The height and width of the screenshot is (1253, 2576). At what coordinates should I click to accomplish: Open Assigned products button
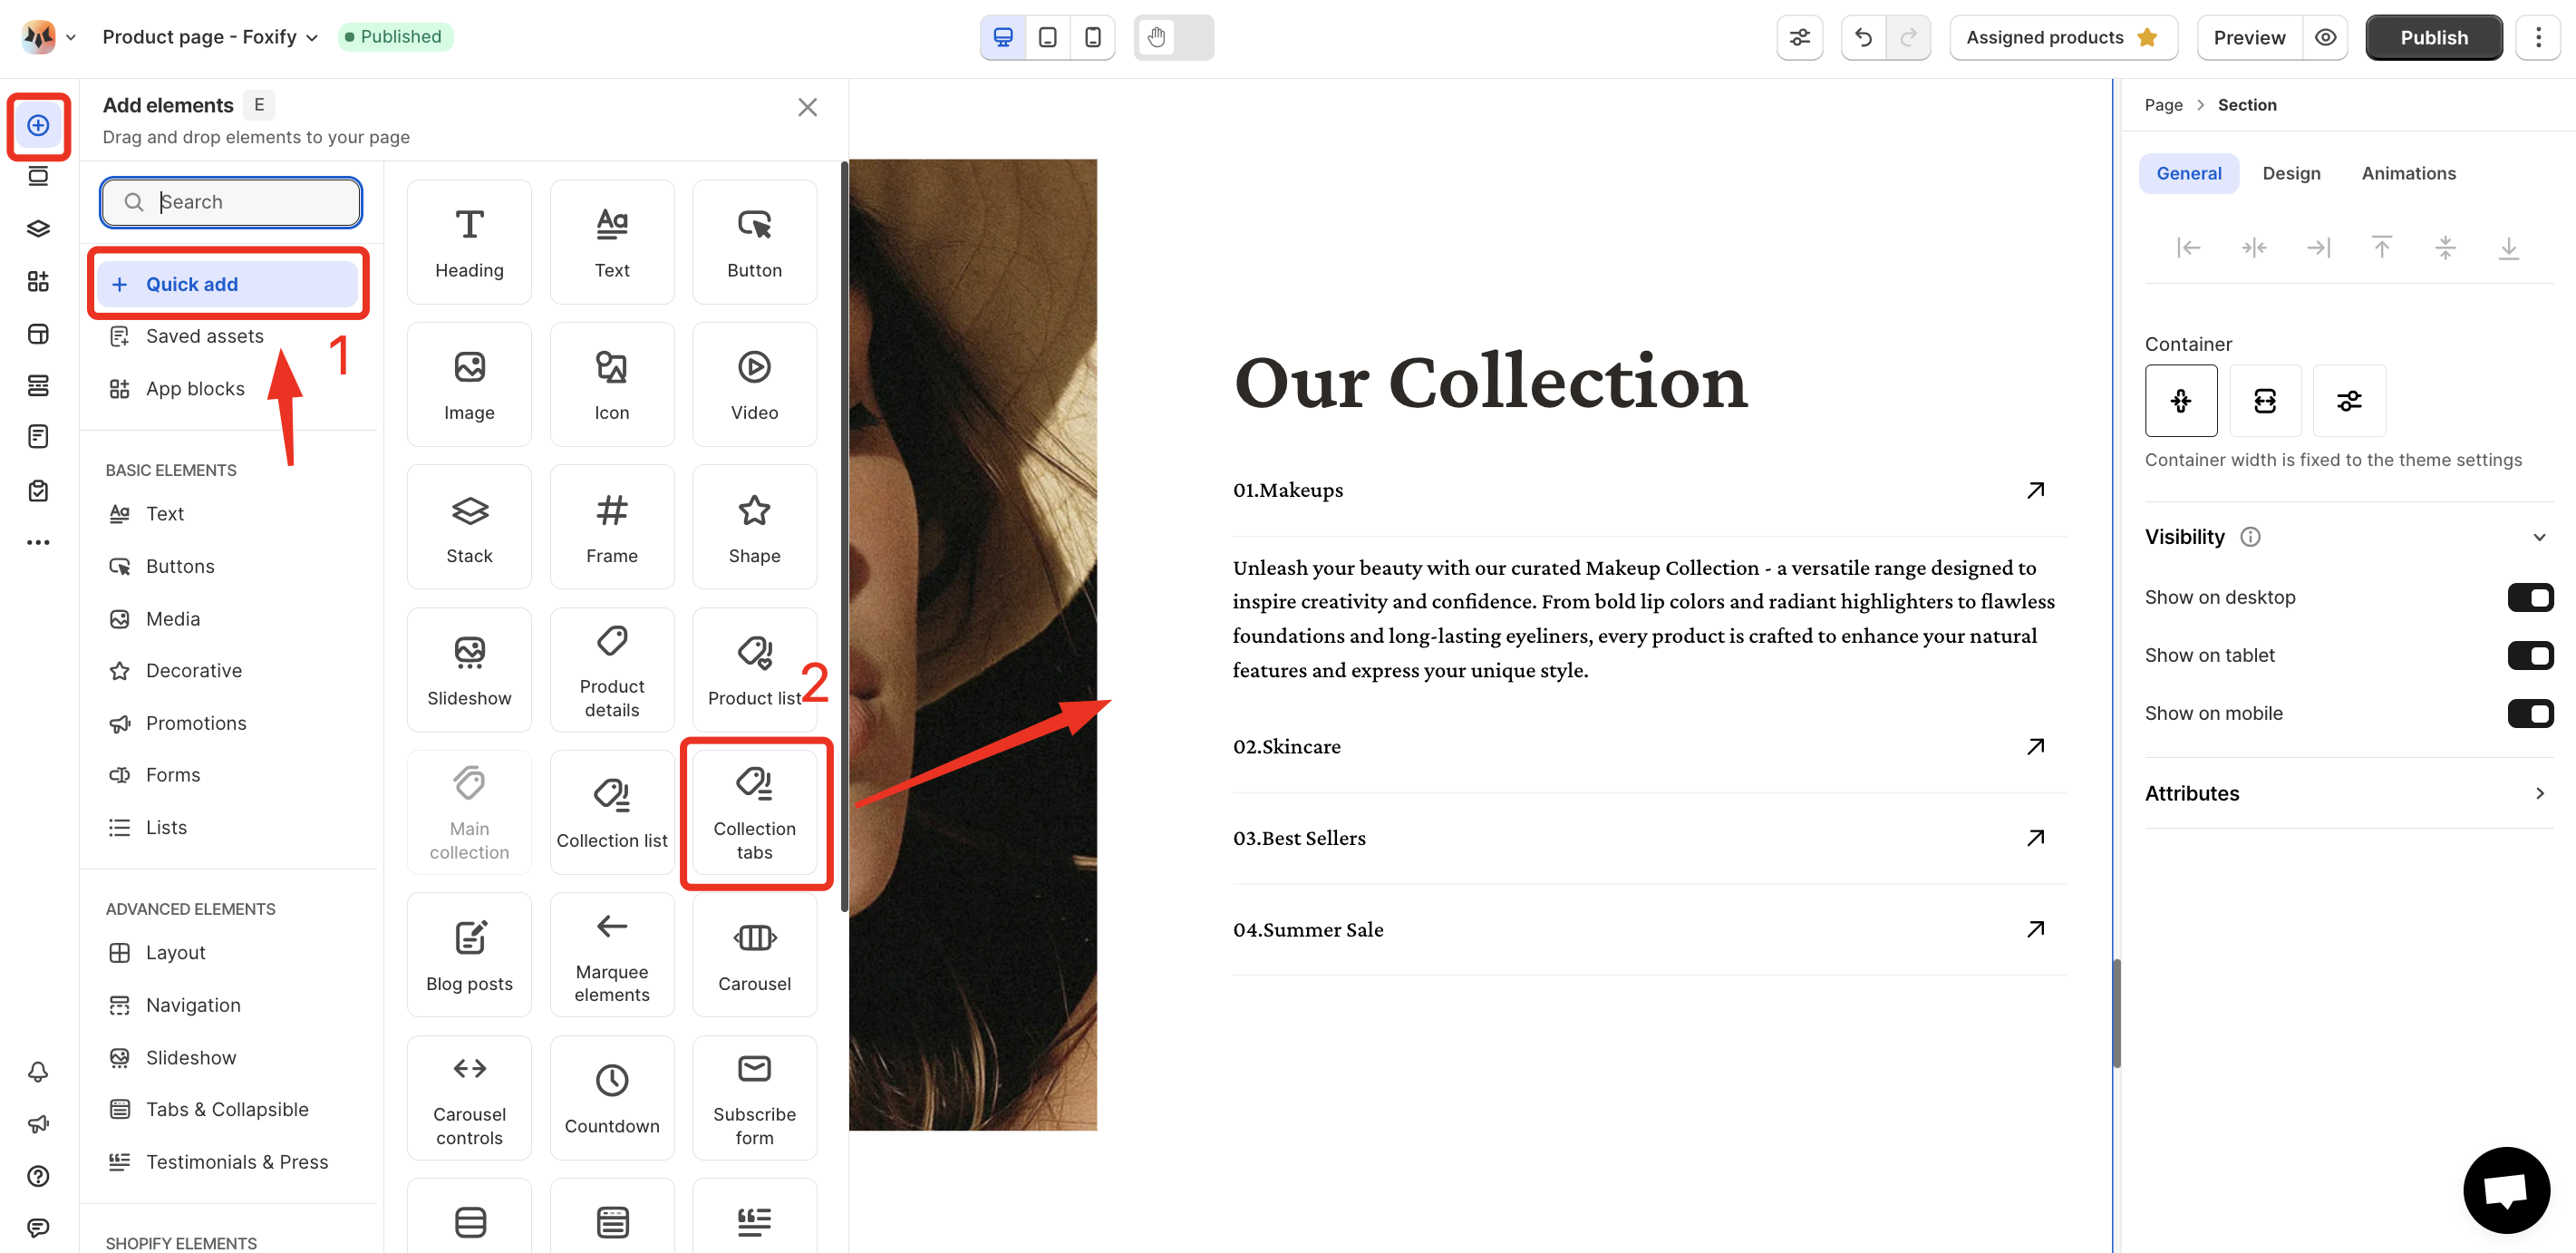pos(2063,37)
